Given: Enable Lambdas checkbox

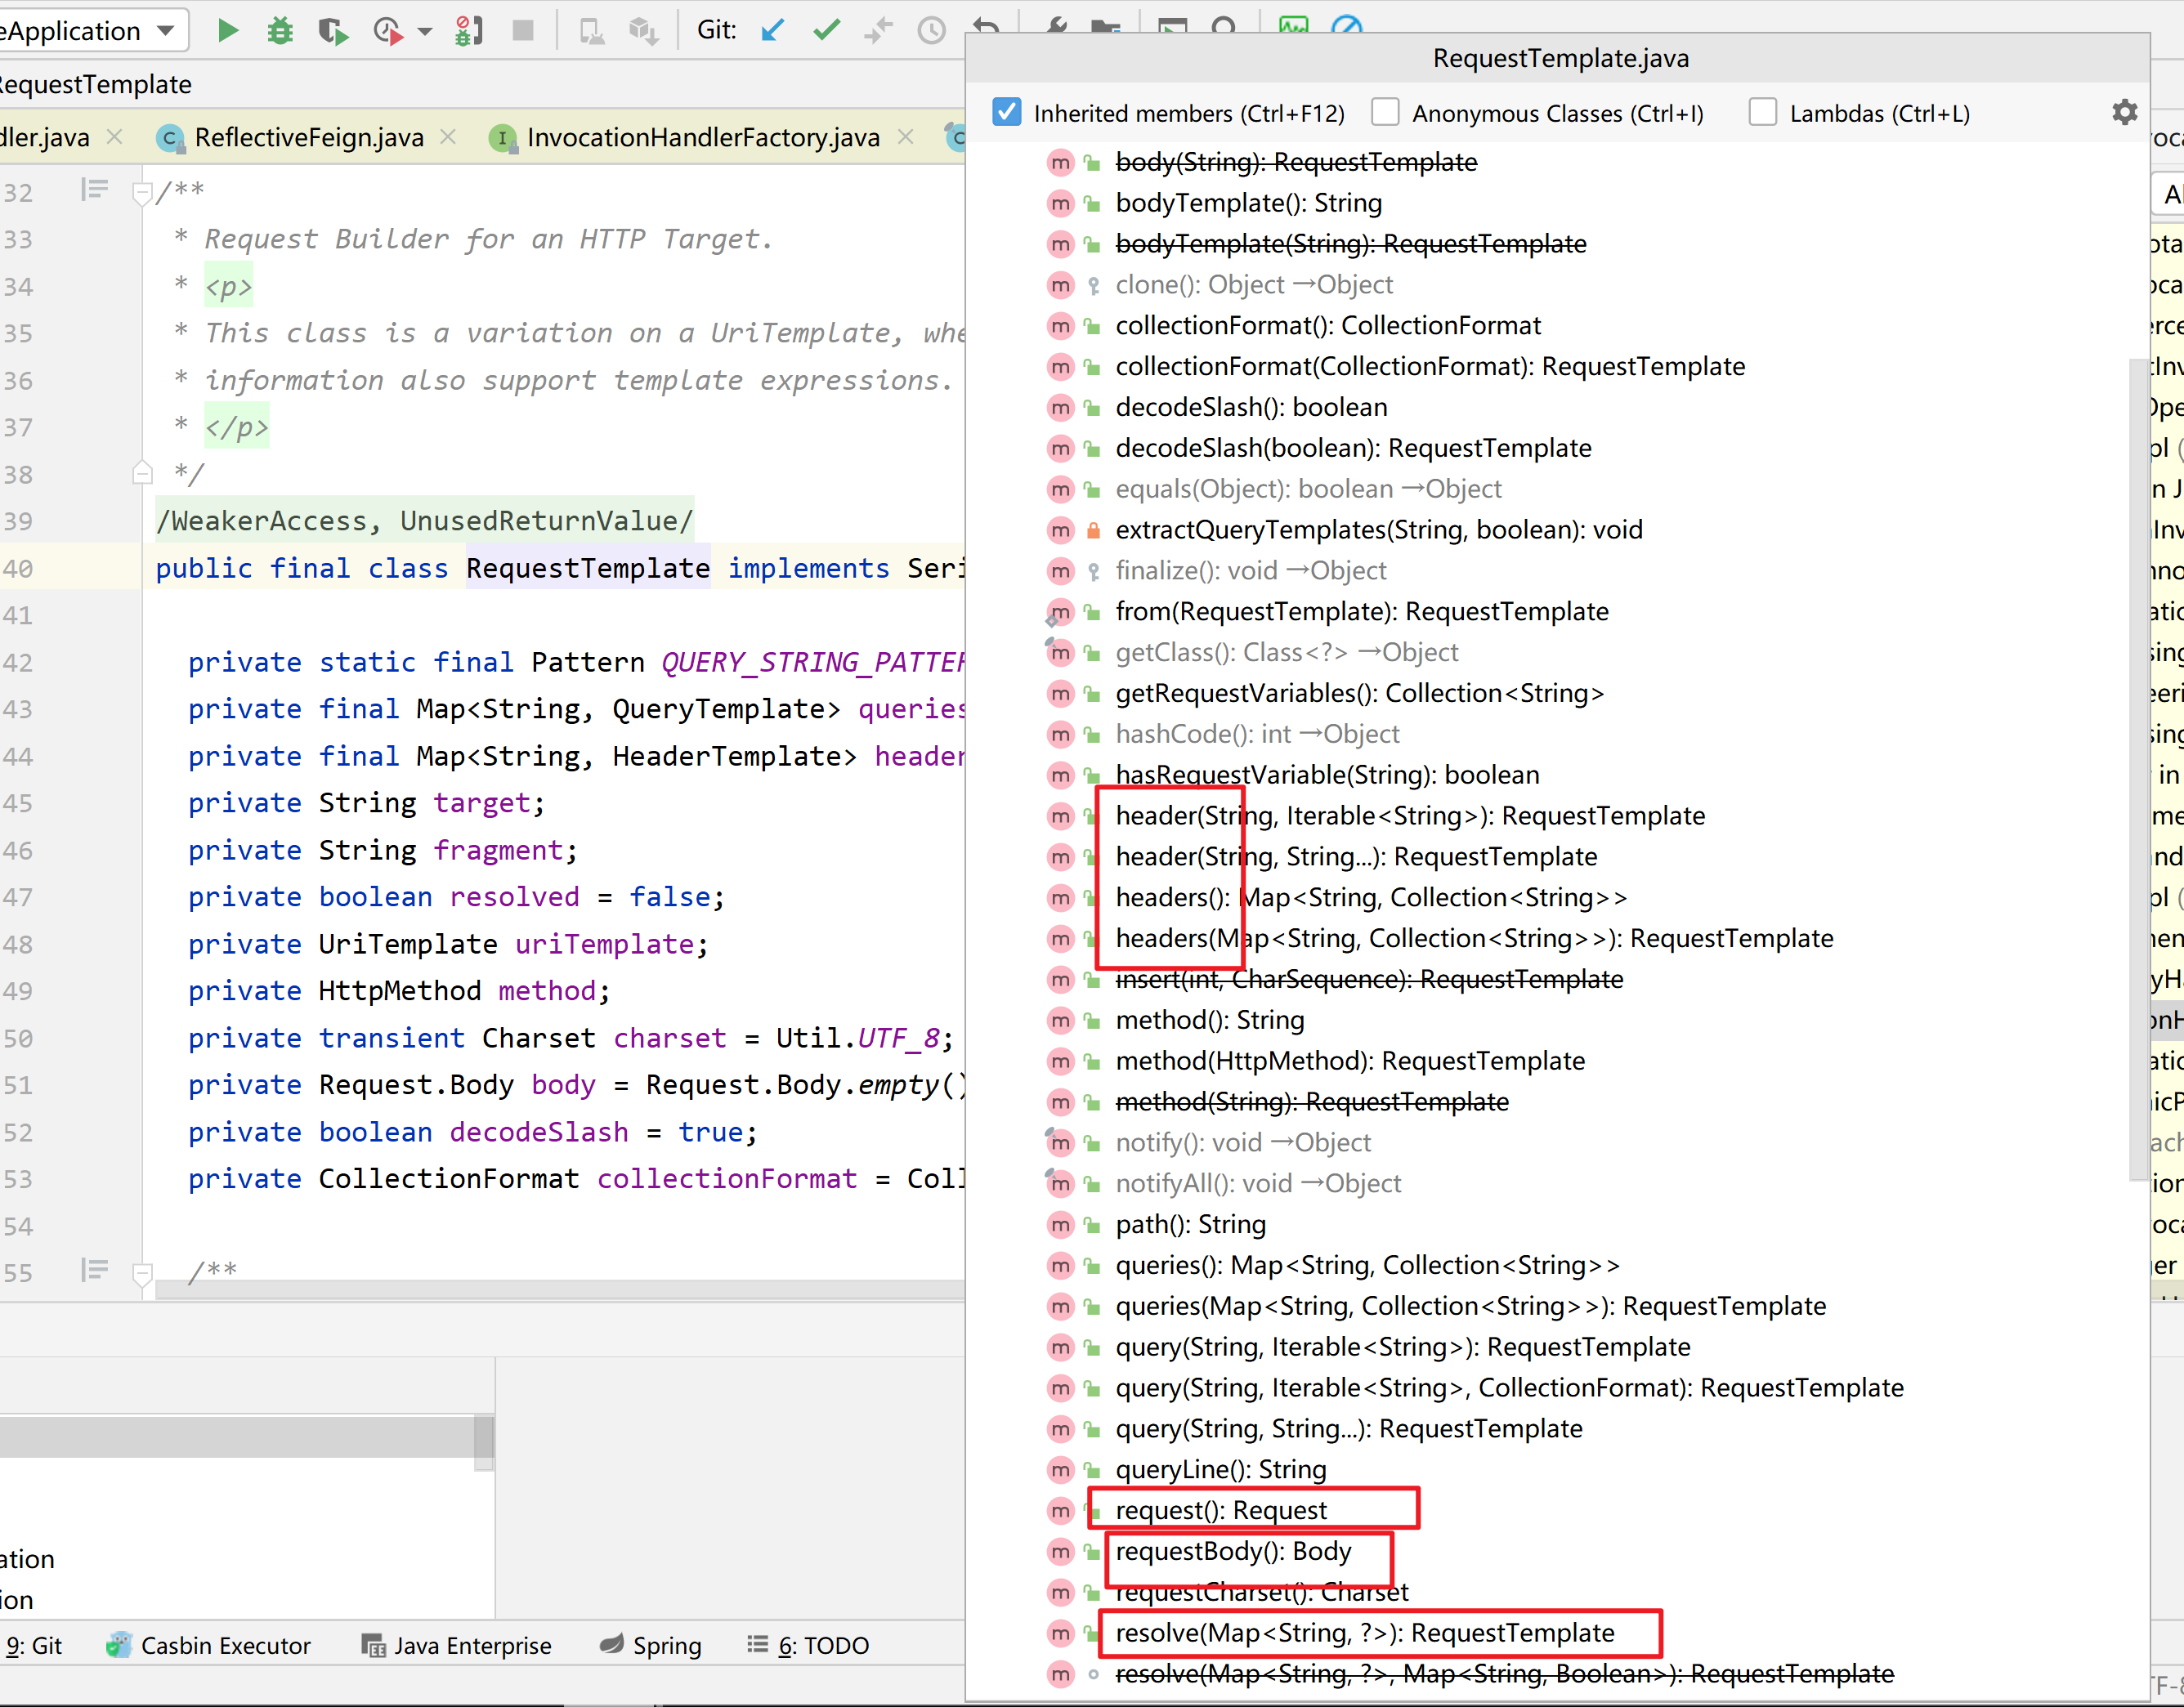Looking at the screenshot, I should click(1762, 112).
